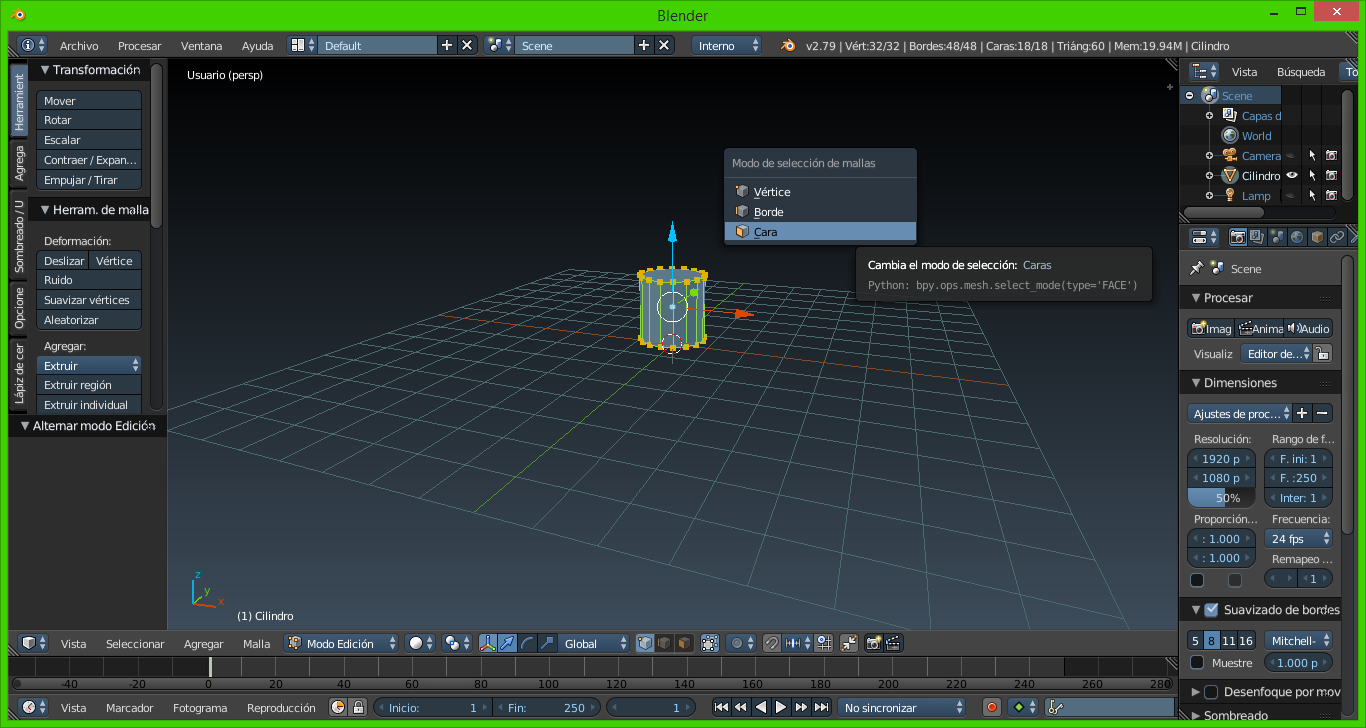Click the Inicio start frame field

coord(432,707)
